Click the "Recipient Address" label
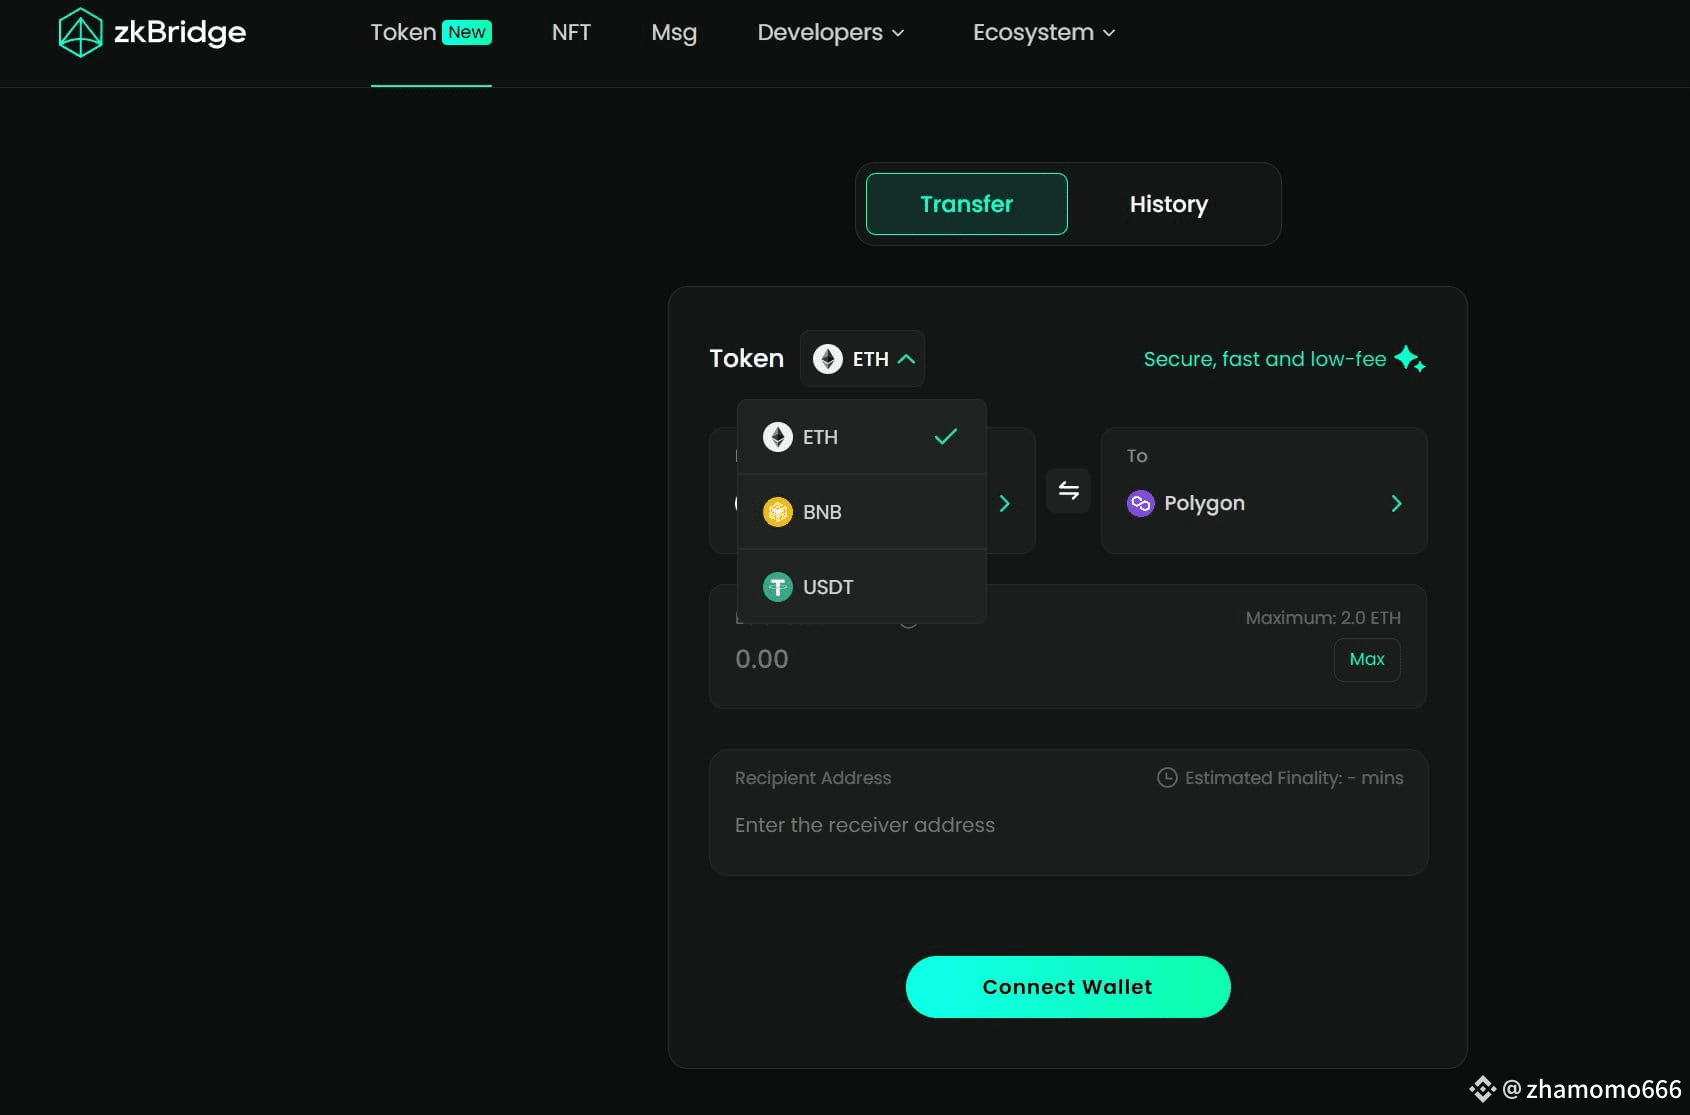 813,778
